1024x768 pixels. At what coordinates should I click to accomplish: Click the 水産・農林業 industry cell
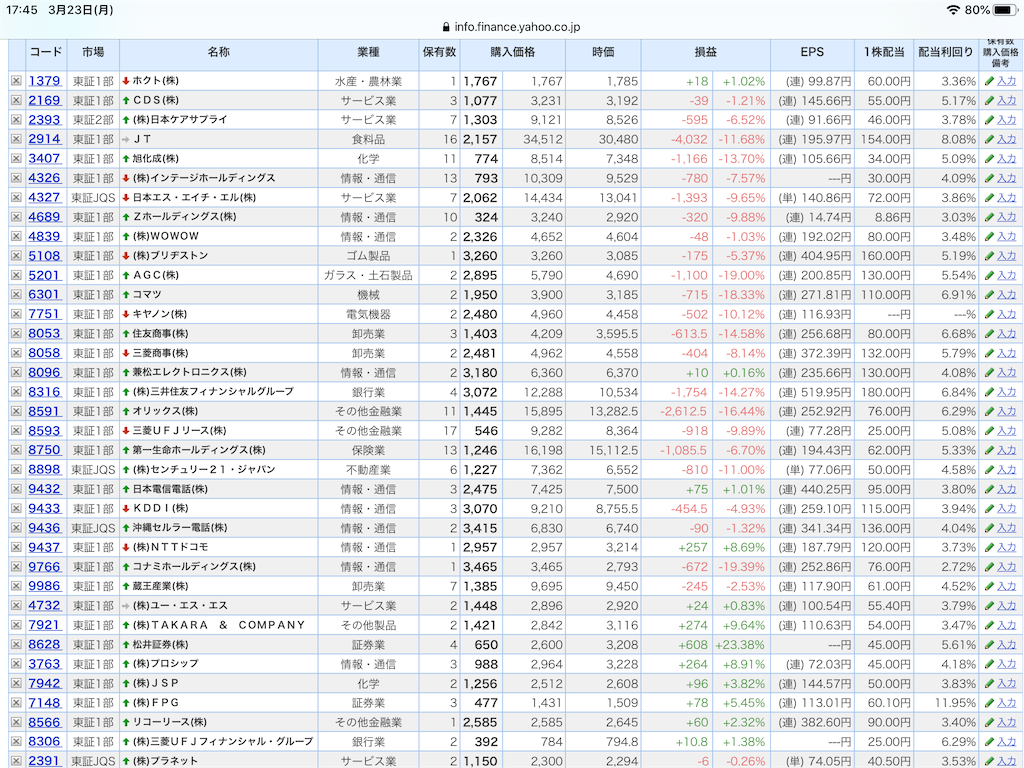click(368, 81)
